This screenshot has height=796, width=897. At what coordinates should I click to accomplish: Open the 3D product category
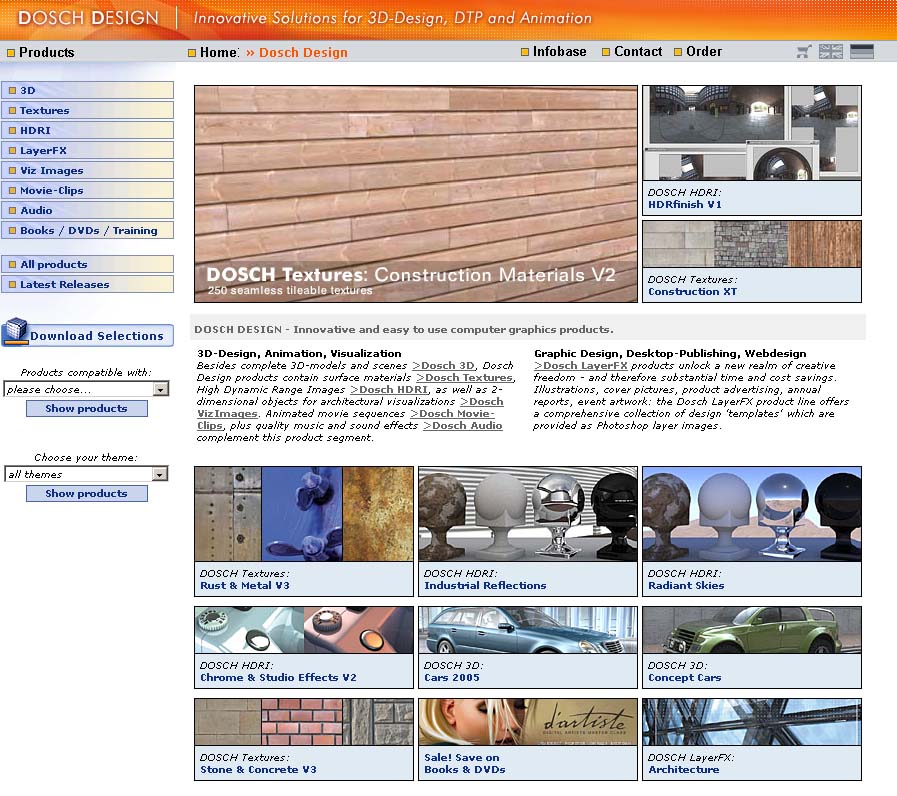point(88,90)
